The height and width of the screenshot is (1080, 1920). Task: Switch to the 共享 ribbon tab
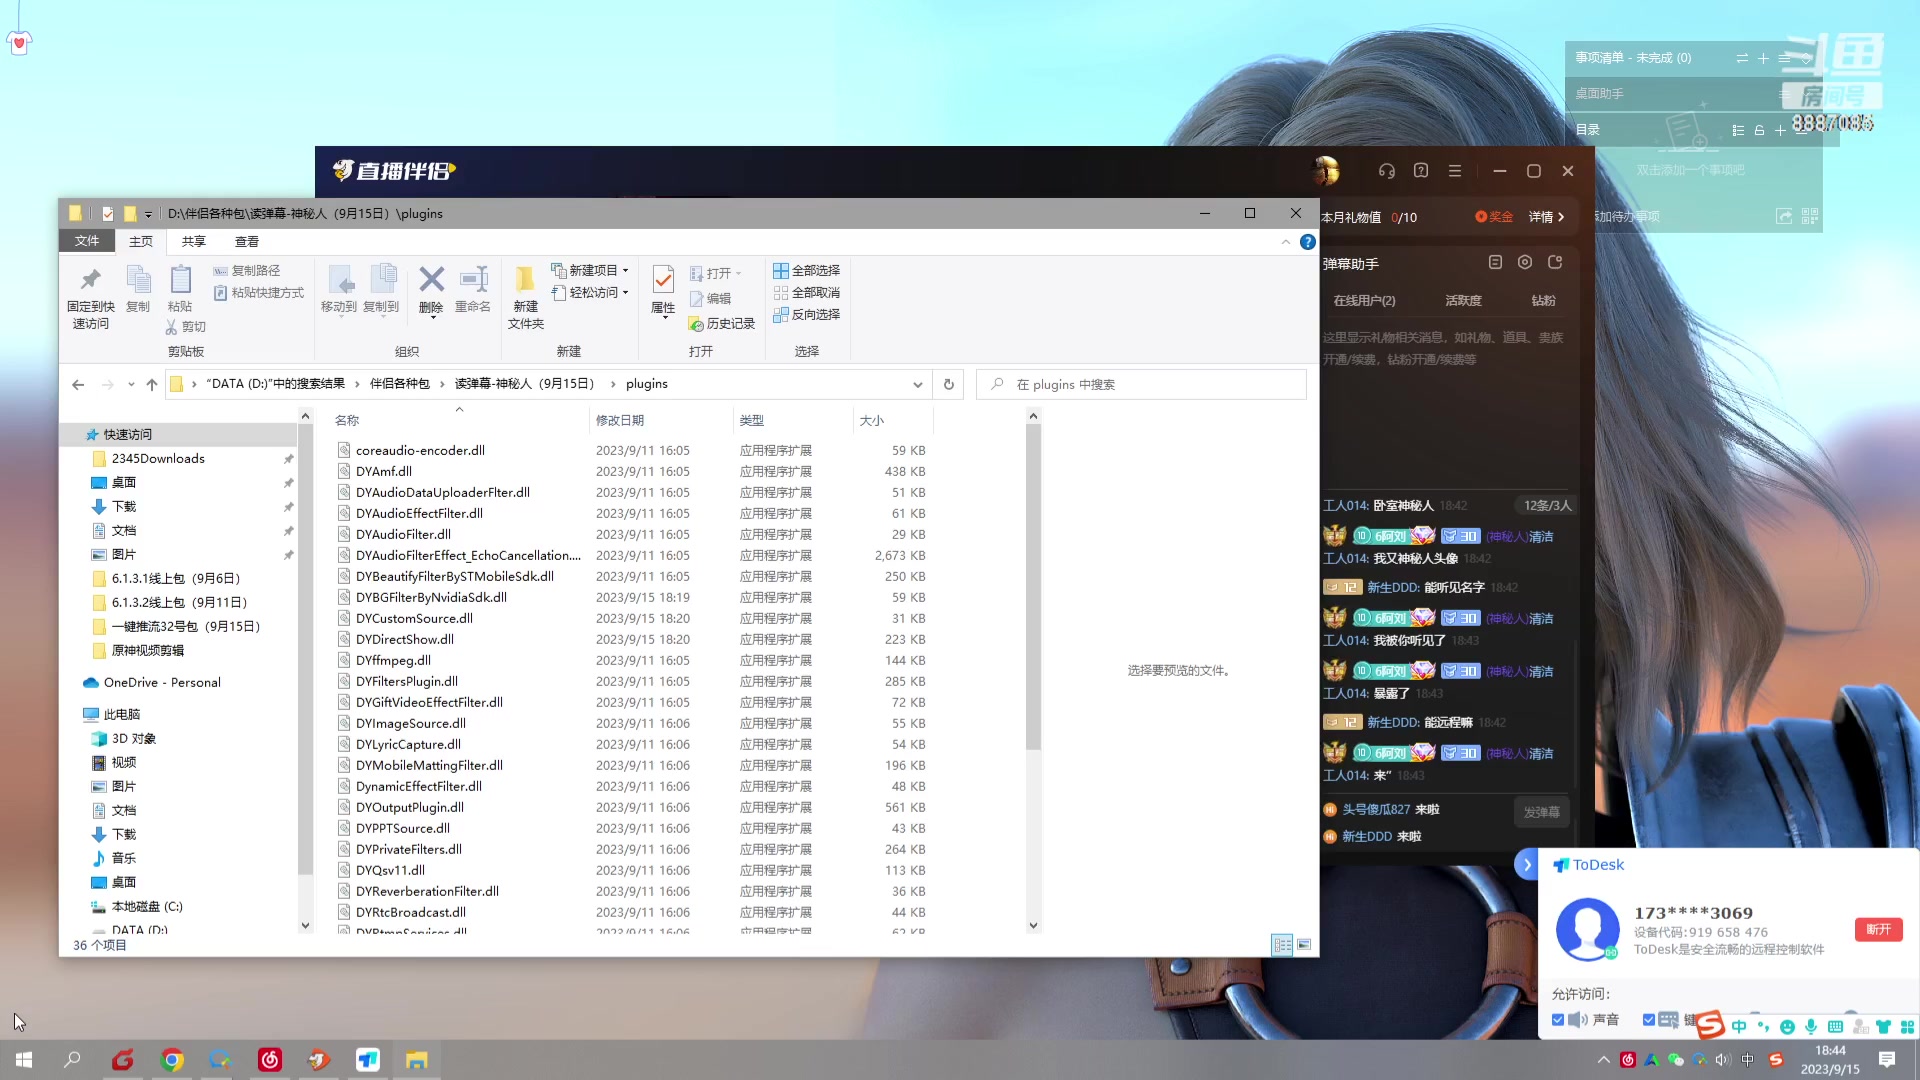tap(194, 241)
